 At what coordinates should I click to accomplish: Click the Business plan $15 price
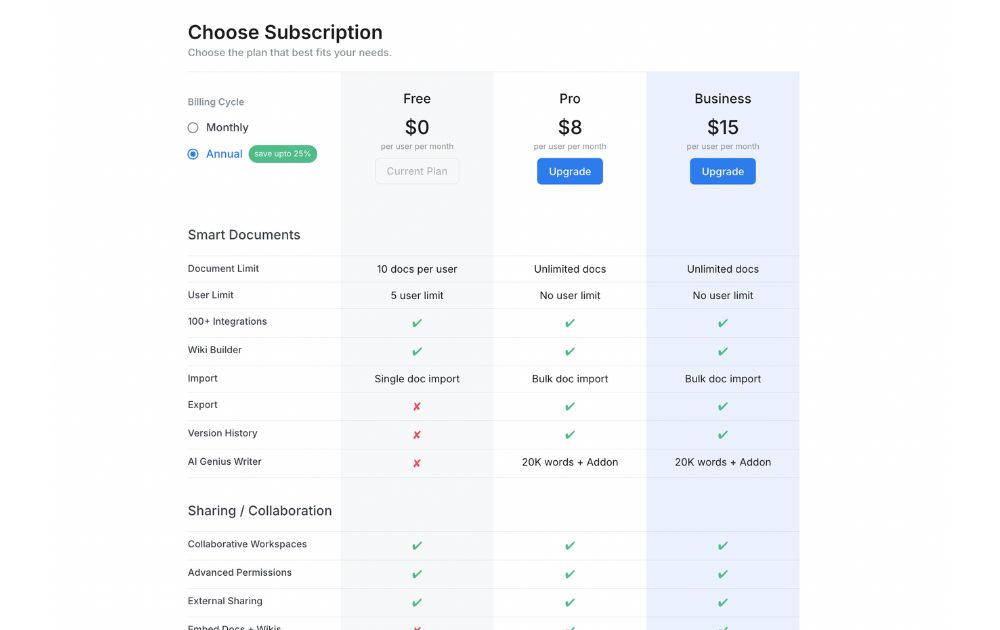click(723, 128)
